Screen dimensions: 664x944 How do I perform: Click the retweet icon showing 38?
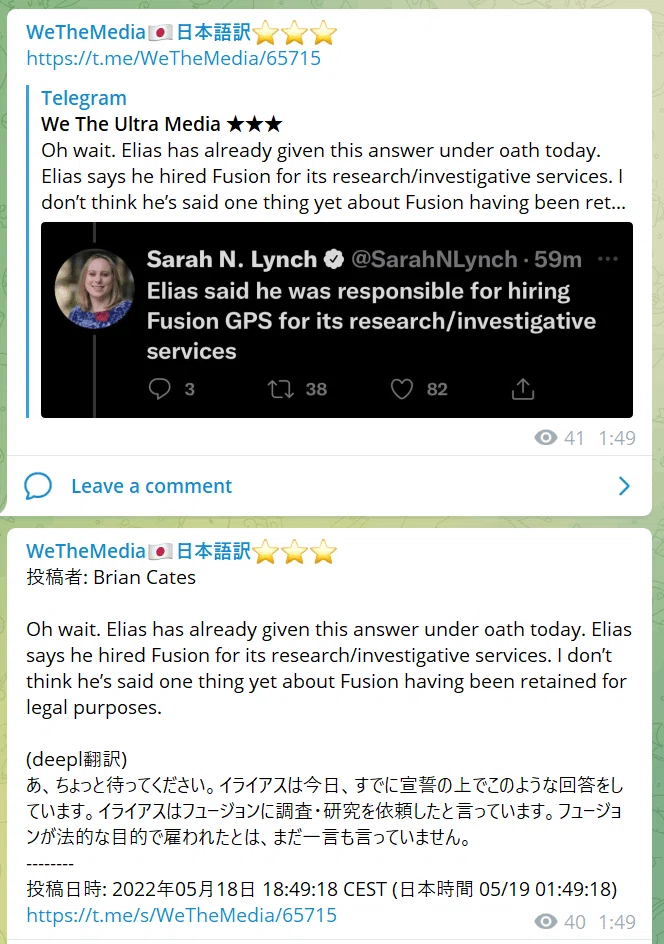281,389
